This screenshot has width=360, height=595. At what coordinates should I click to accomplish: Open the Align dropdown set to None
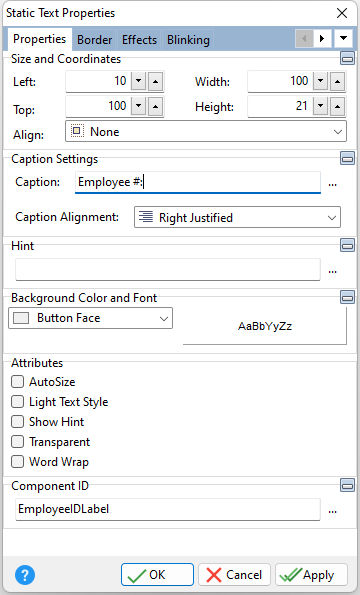(206, 132)
